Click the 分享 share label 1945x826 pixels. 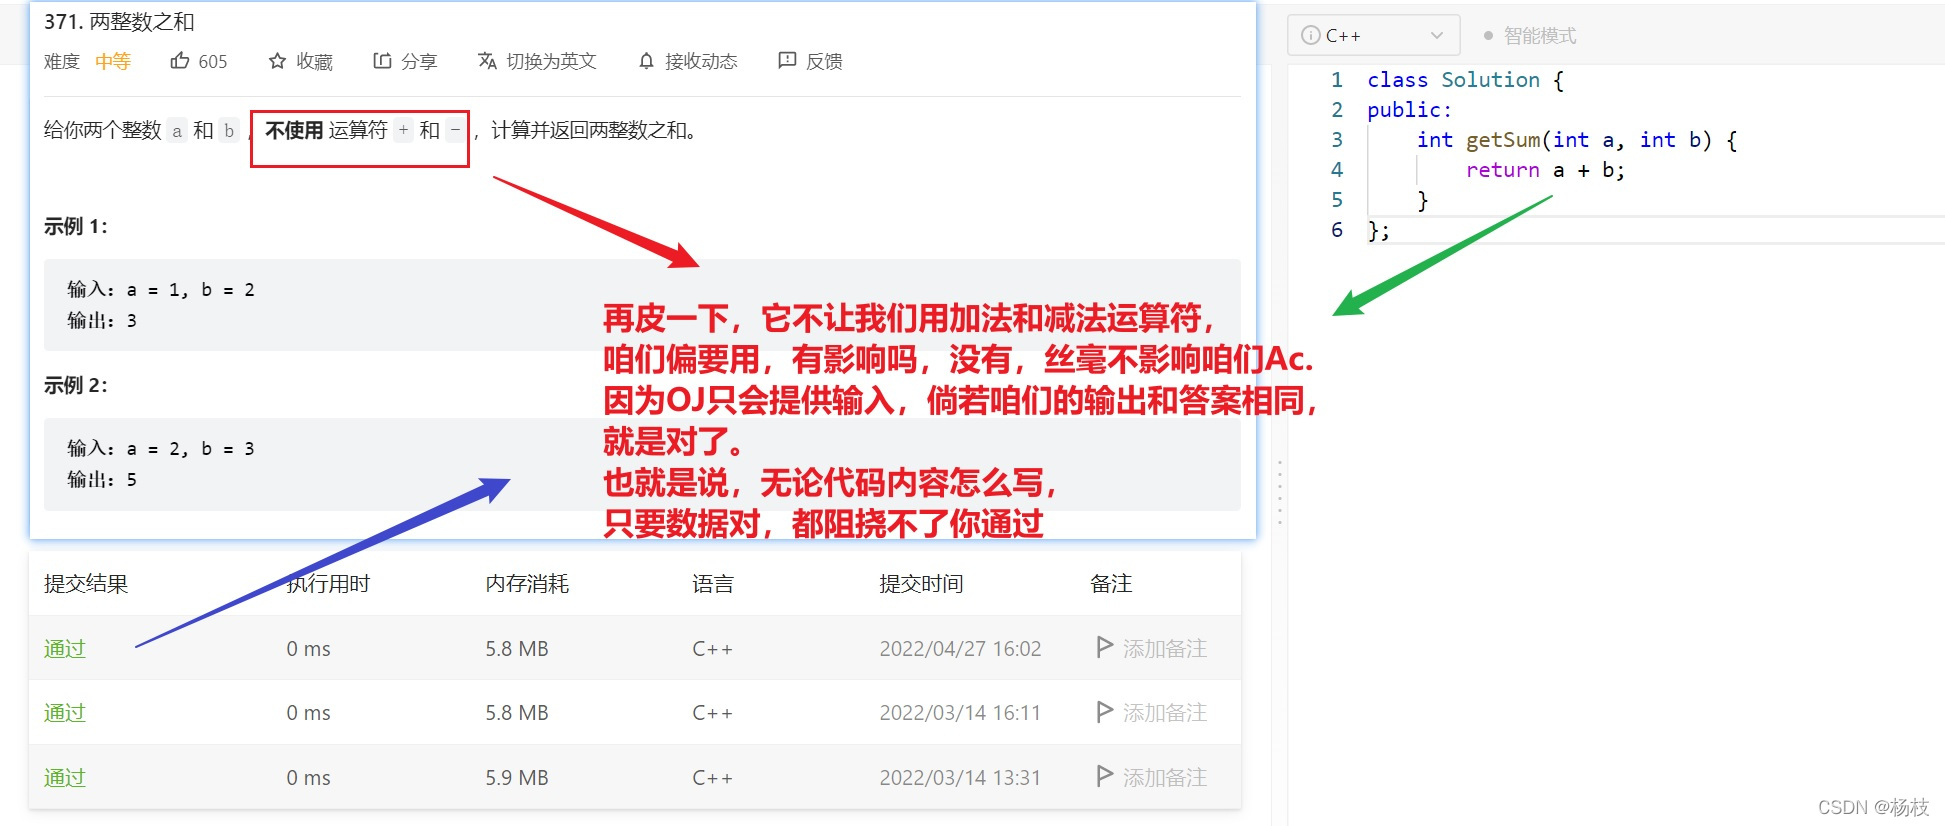click(x=419, y=62)
